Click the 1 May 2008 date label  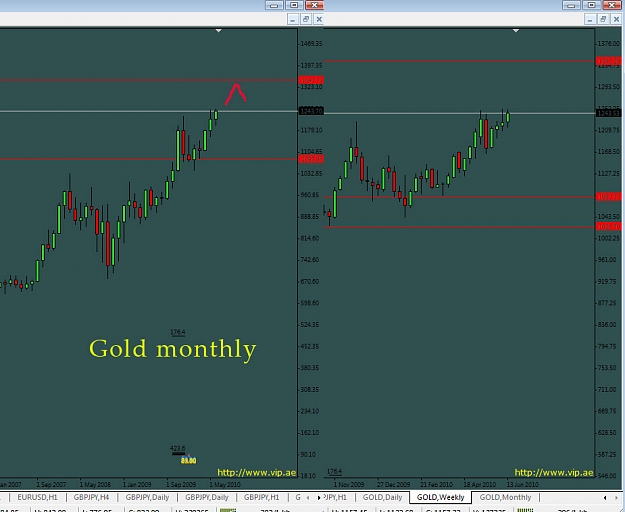(x=95, y=485)
